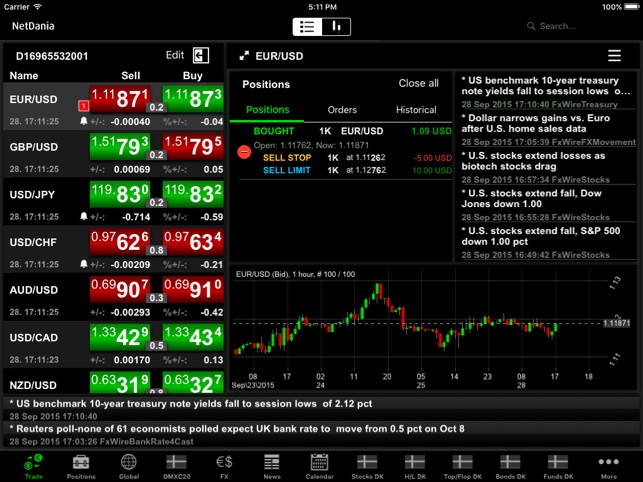Open the Trade tab icon
The image size is (643, 482).
(34, 466)
